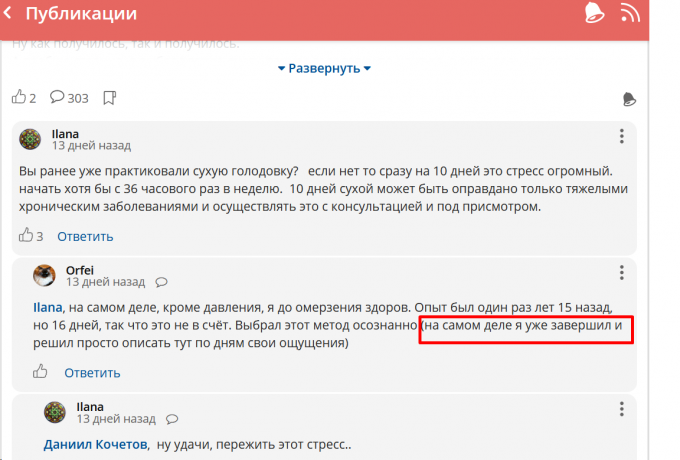The image size is (680, 460).
Task: Click the reply bubble icon beside Orfei's timestamp
Action: click(x=162, y=282)
